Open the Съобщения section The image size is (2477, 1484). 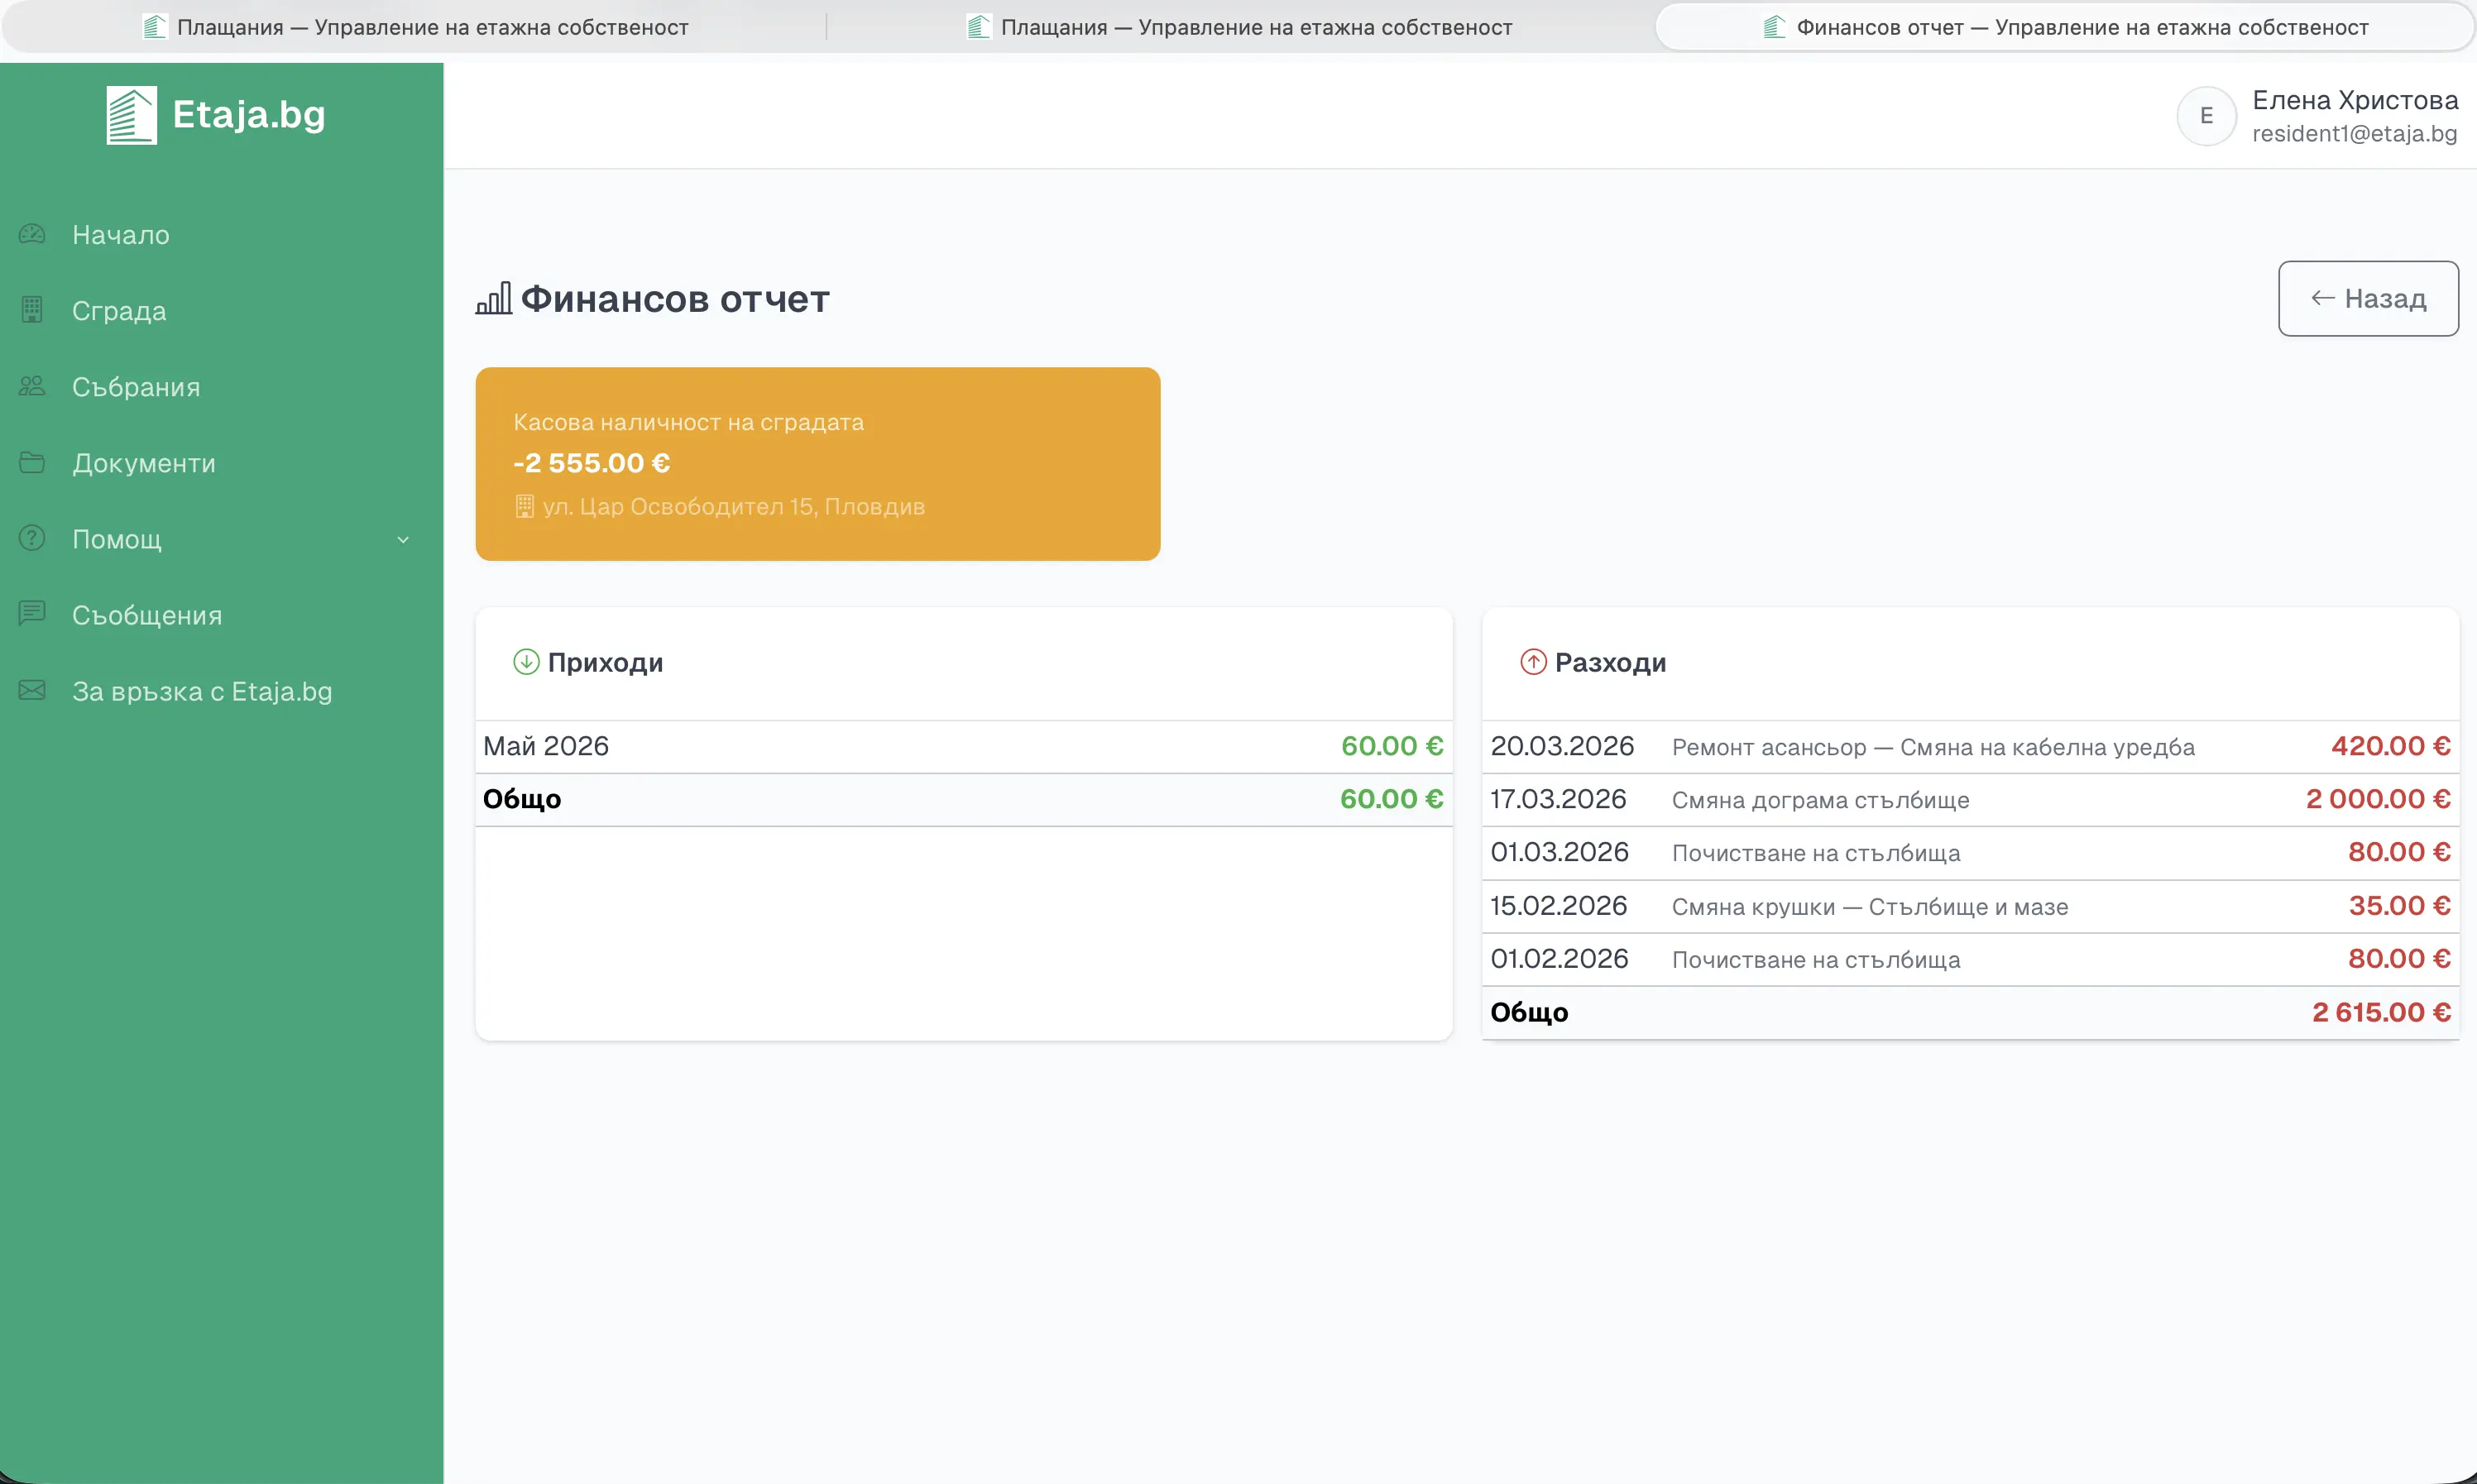pyautogui.click(x=221, y=615)
